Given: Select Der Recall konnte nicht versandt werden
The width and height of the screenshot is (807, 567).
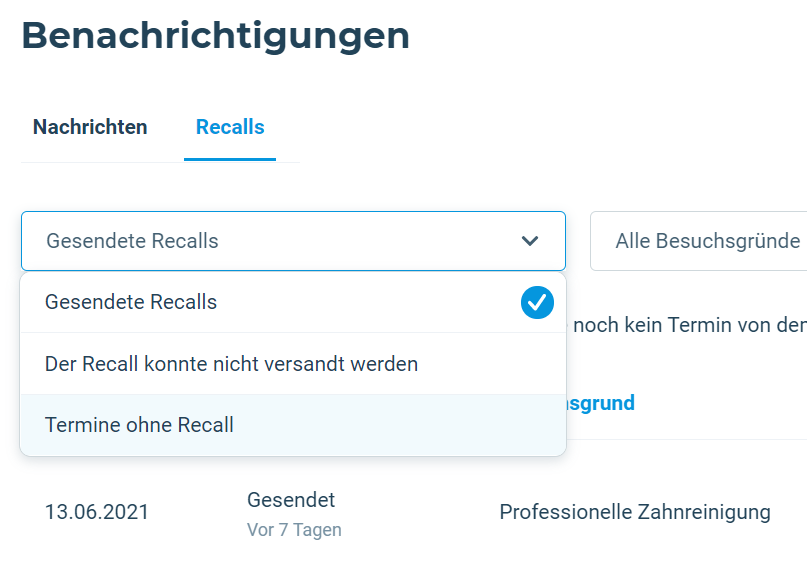Looking at the screenshot, I should pos(293,364).
